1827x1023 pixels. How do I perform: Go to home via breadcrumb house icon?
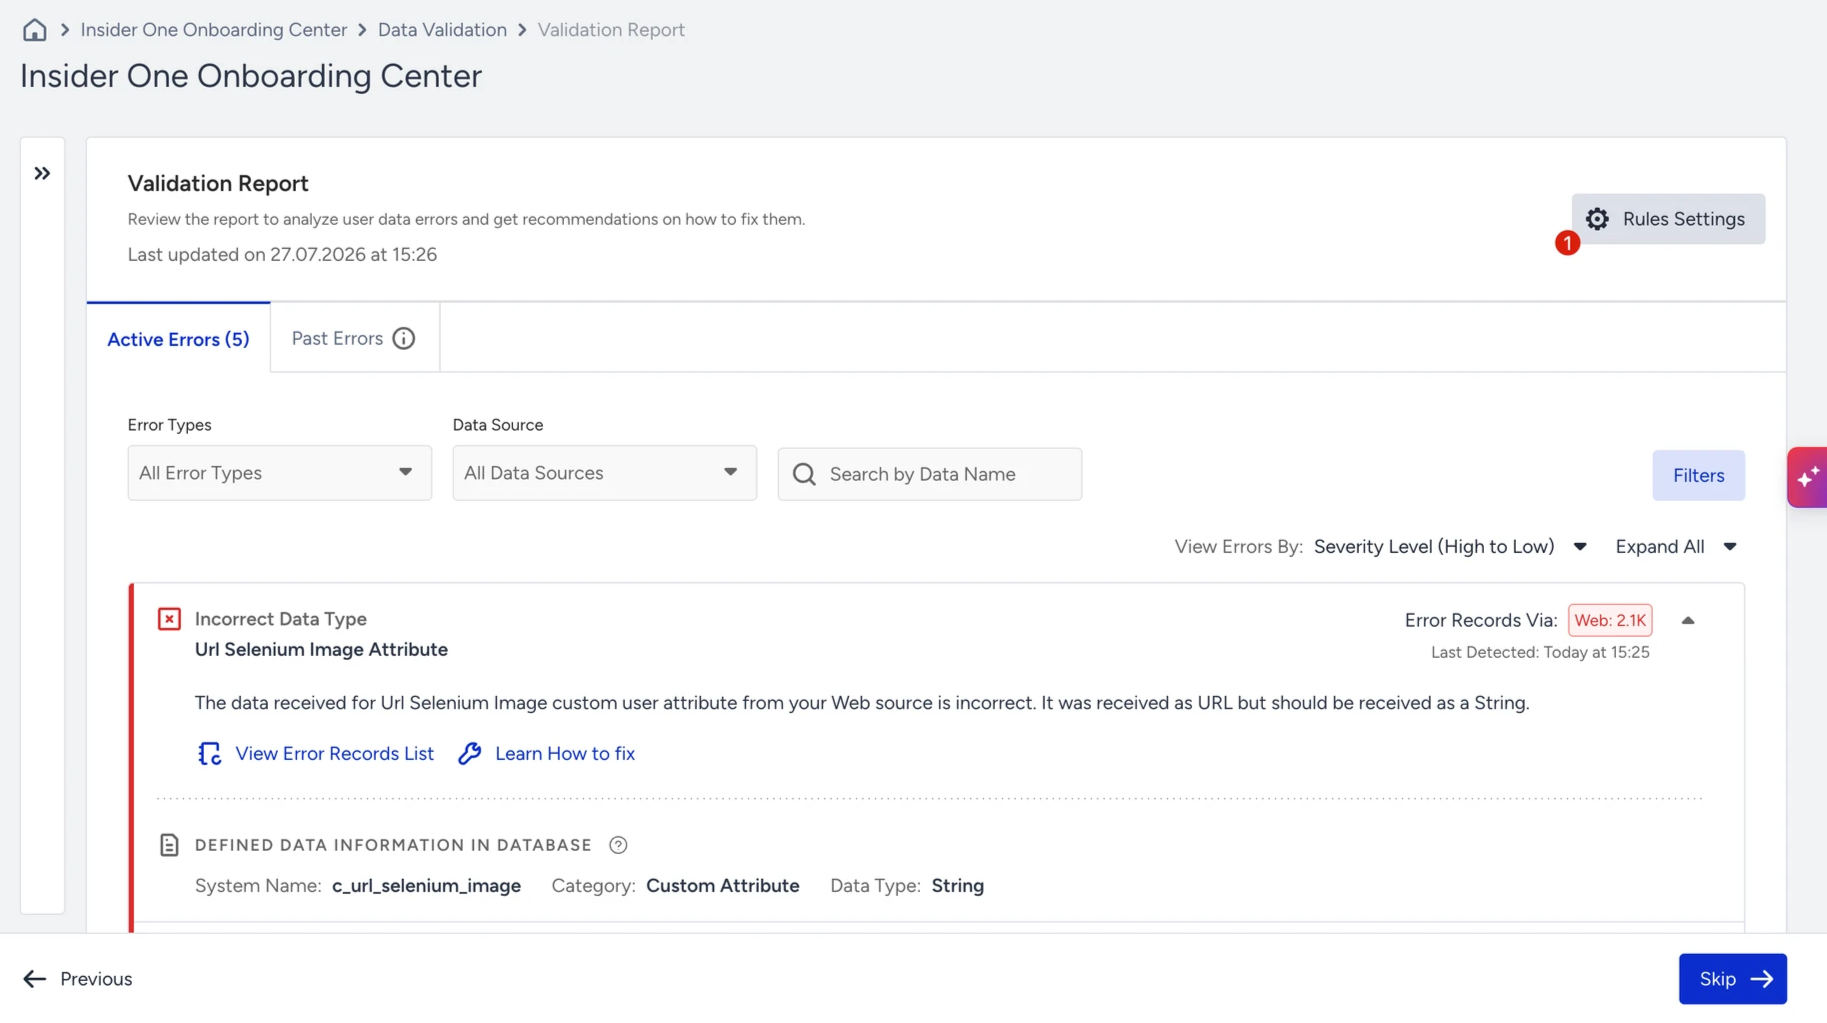tap(34, 30)
